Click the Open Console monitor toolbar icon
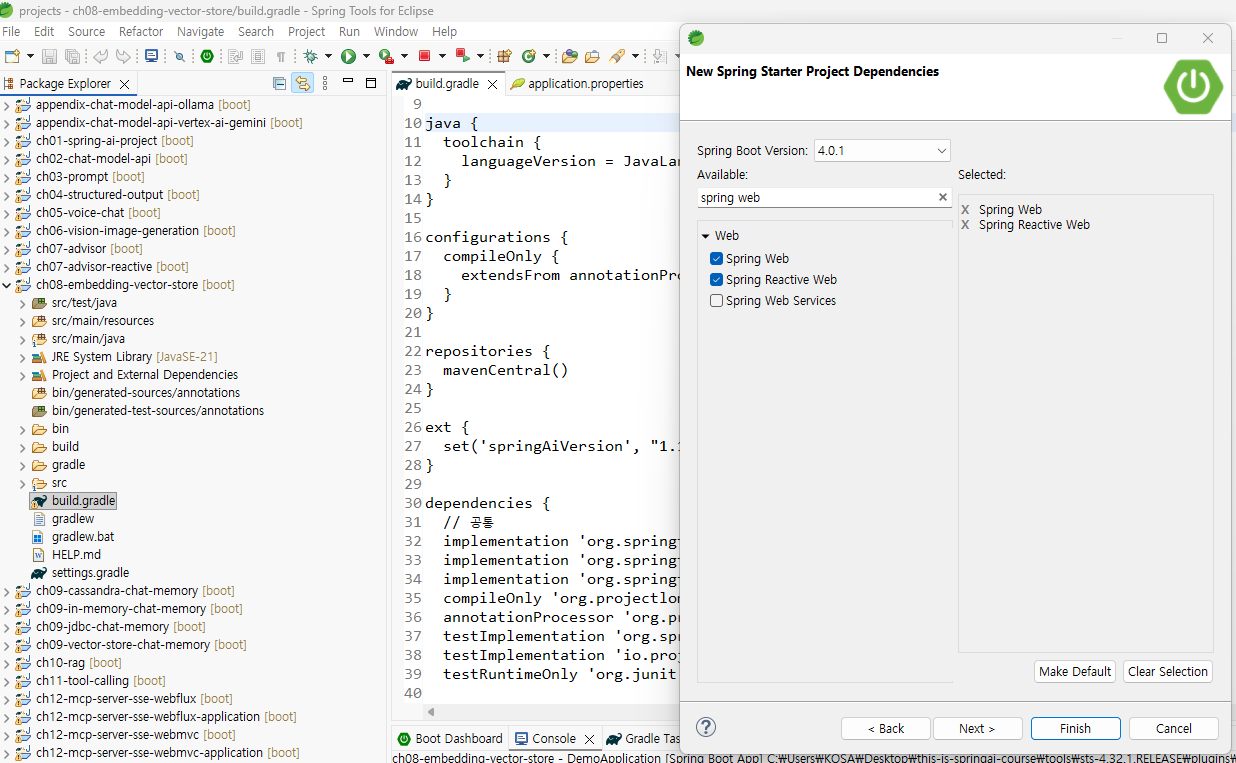This screenshot has height=763, width=1236. coord(151,56)
